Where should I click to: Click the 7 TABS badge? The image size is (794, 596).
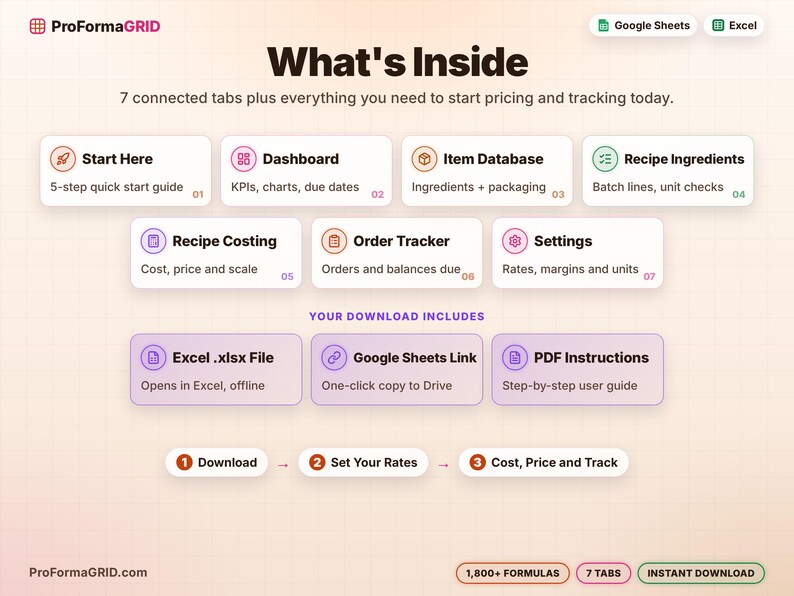point(604,573)
